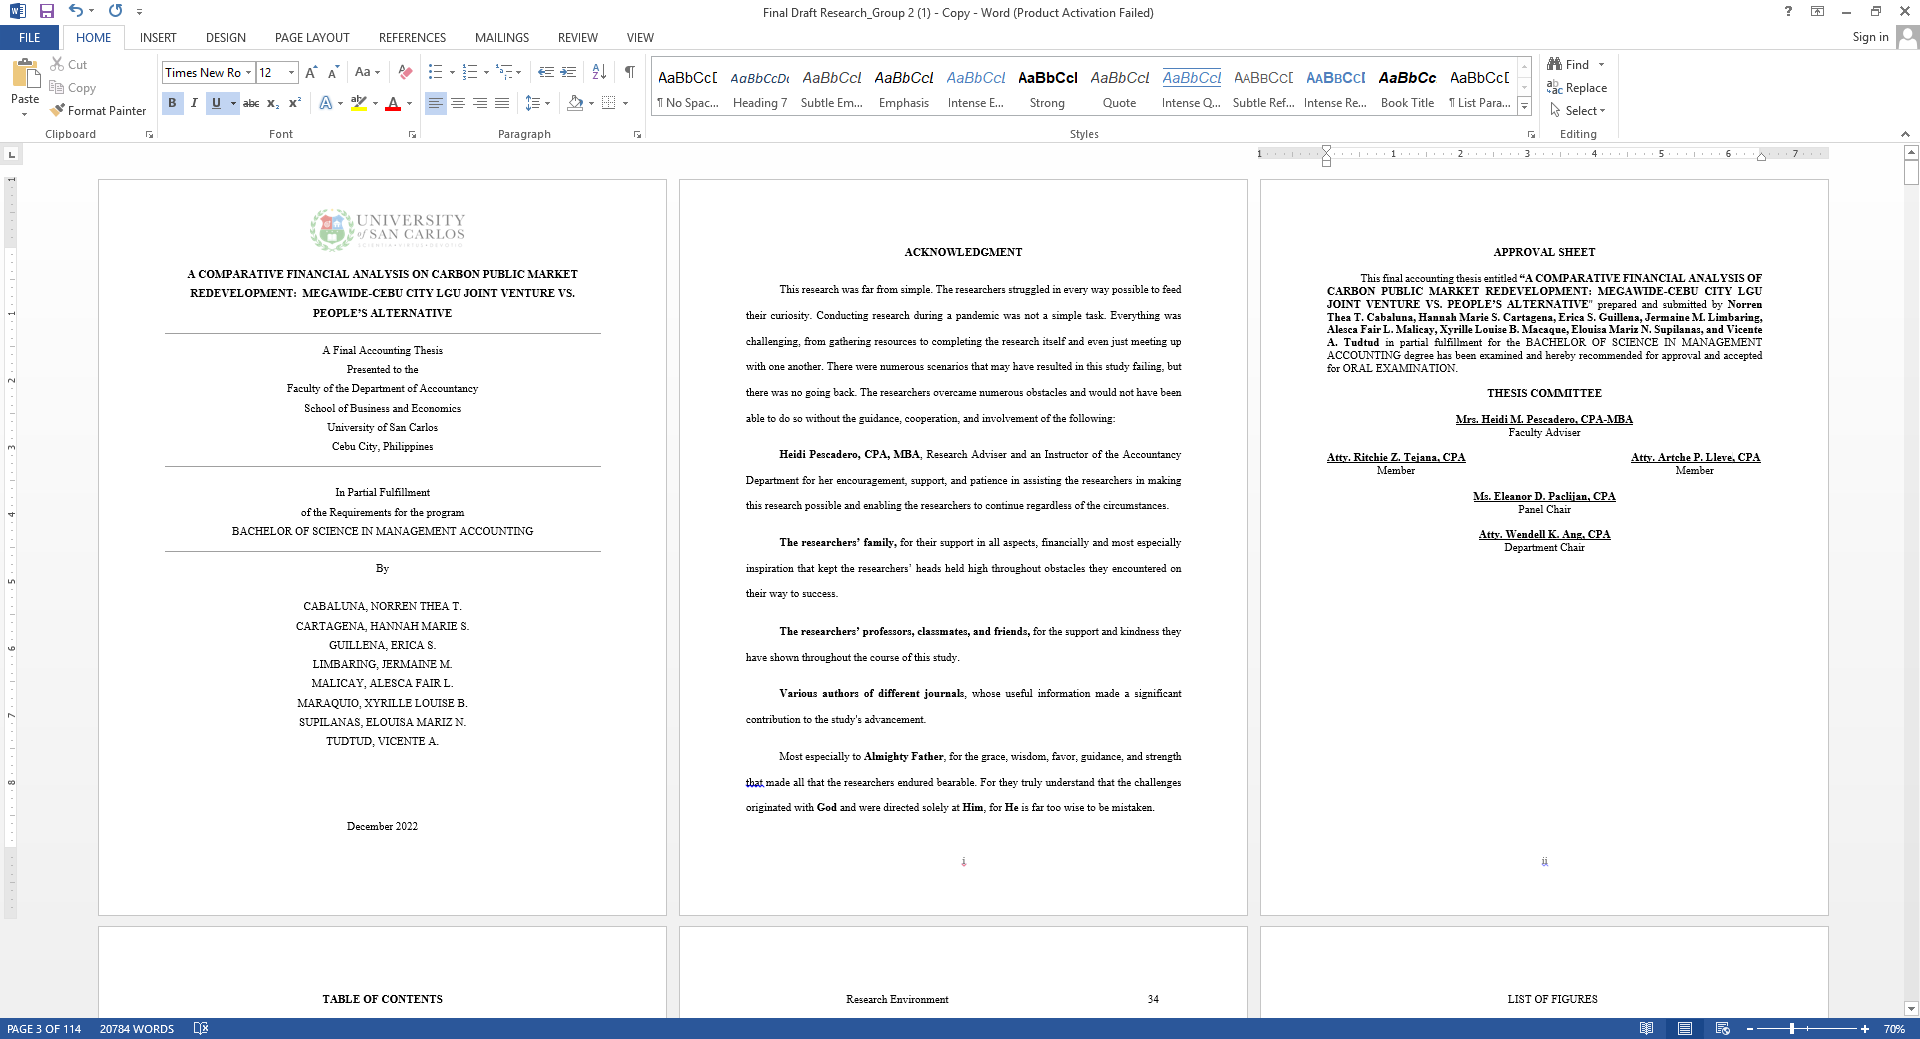Copy the selection to the clipboard

point(72,88)
